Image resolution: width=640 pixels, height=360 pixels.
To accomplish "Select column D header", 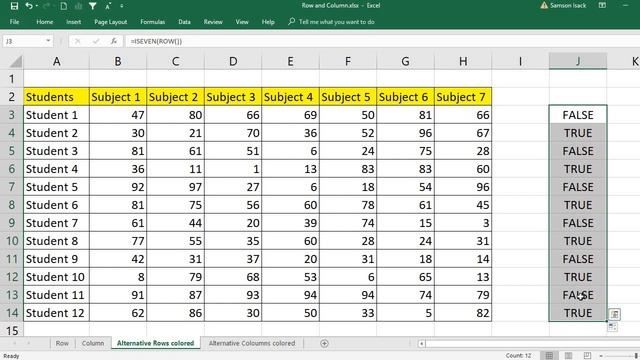I will click(233, 62).
